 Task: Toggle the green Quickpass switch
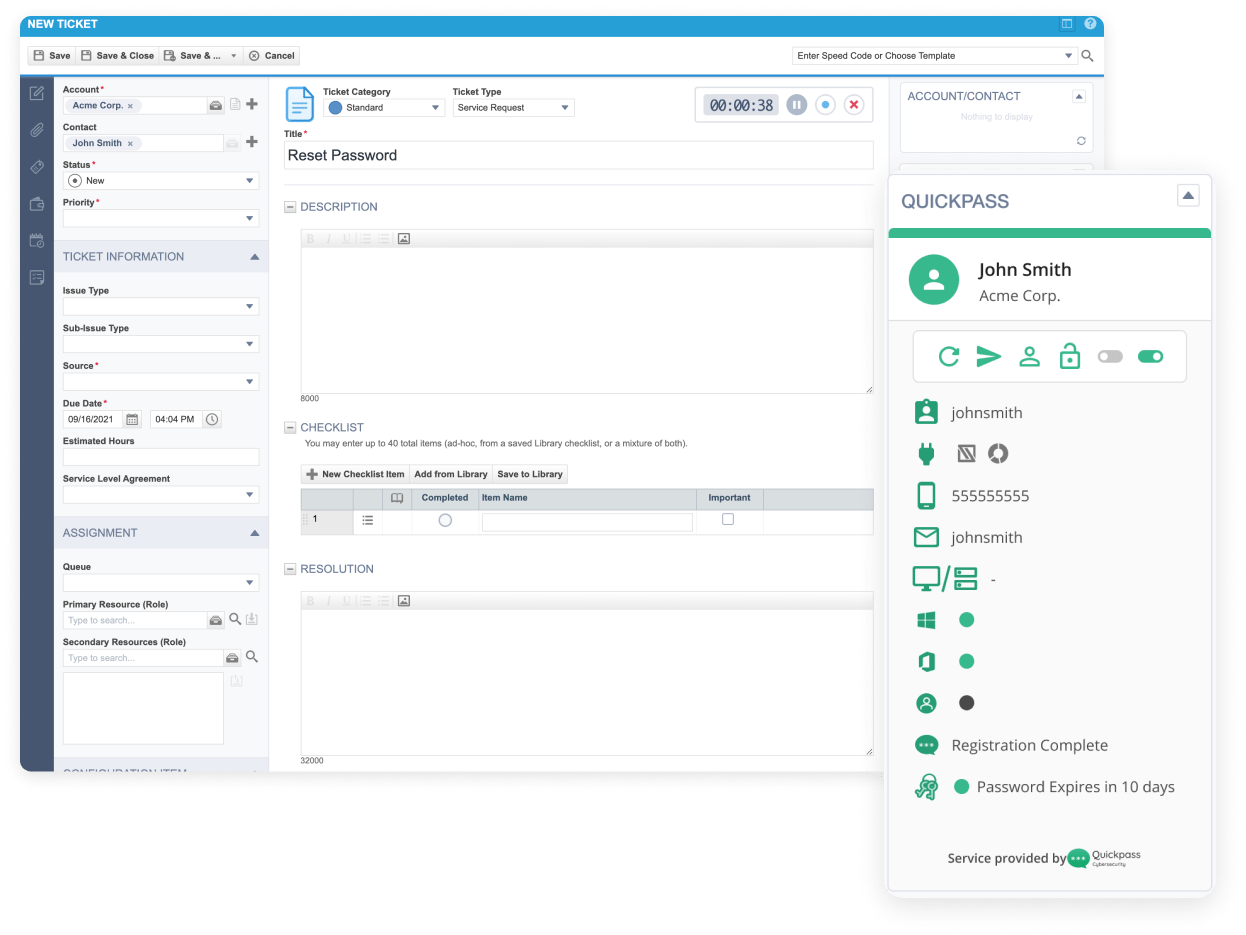pos(1151,356)
